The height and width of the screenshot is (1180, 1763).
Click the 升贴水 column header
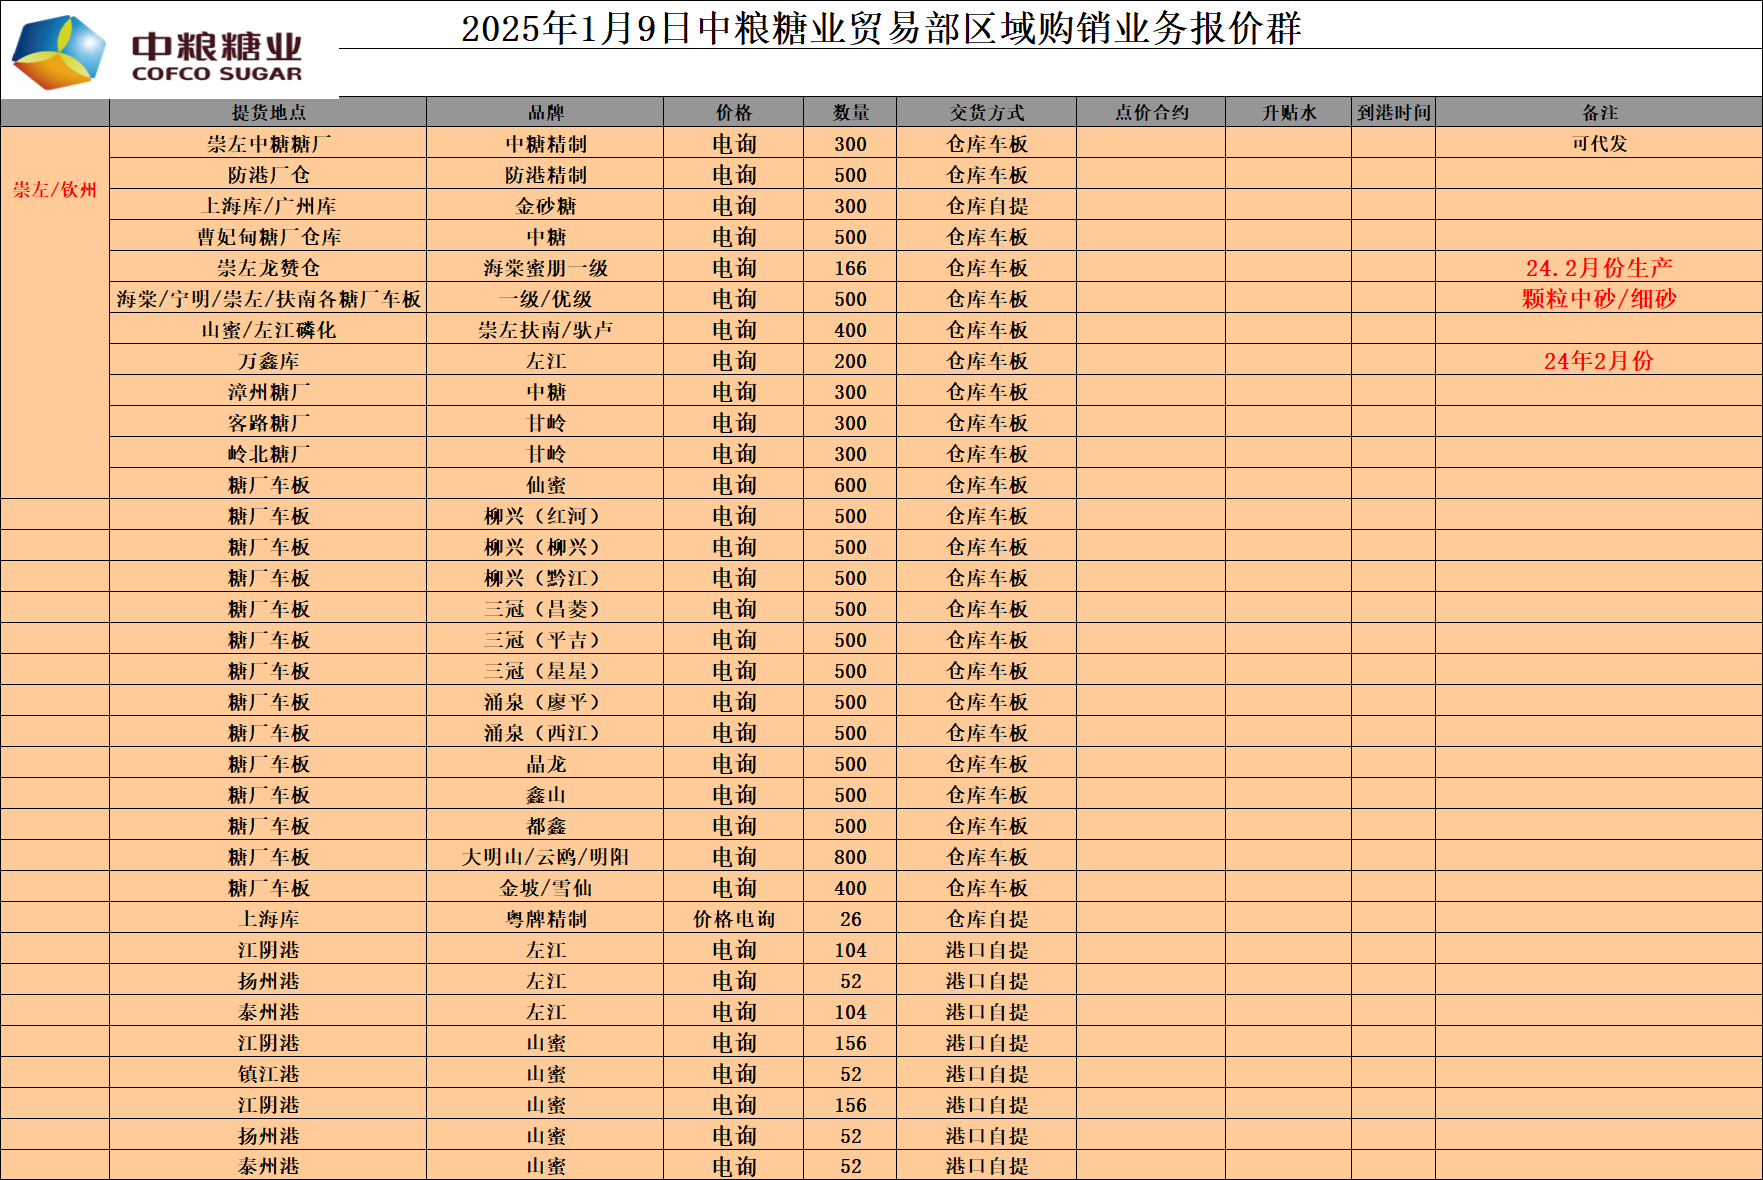coord(1288,113)
